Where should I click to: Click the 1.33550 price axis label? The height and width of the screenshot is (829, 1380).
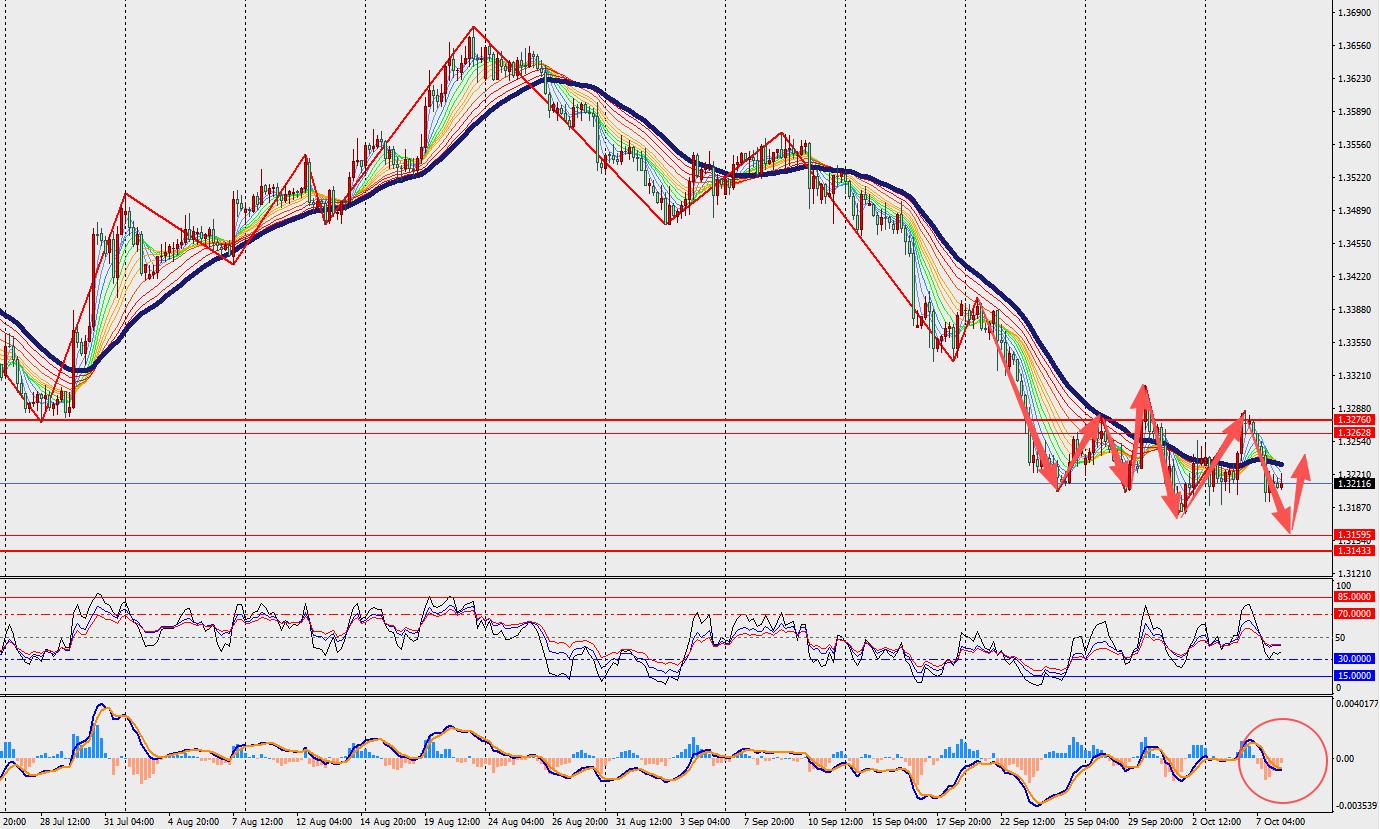1354,343
